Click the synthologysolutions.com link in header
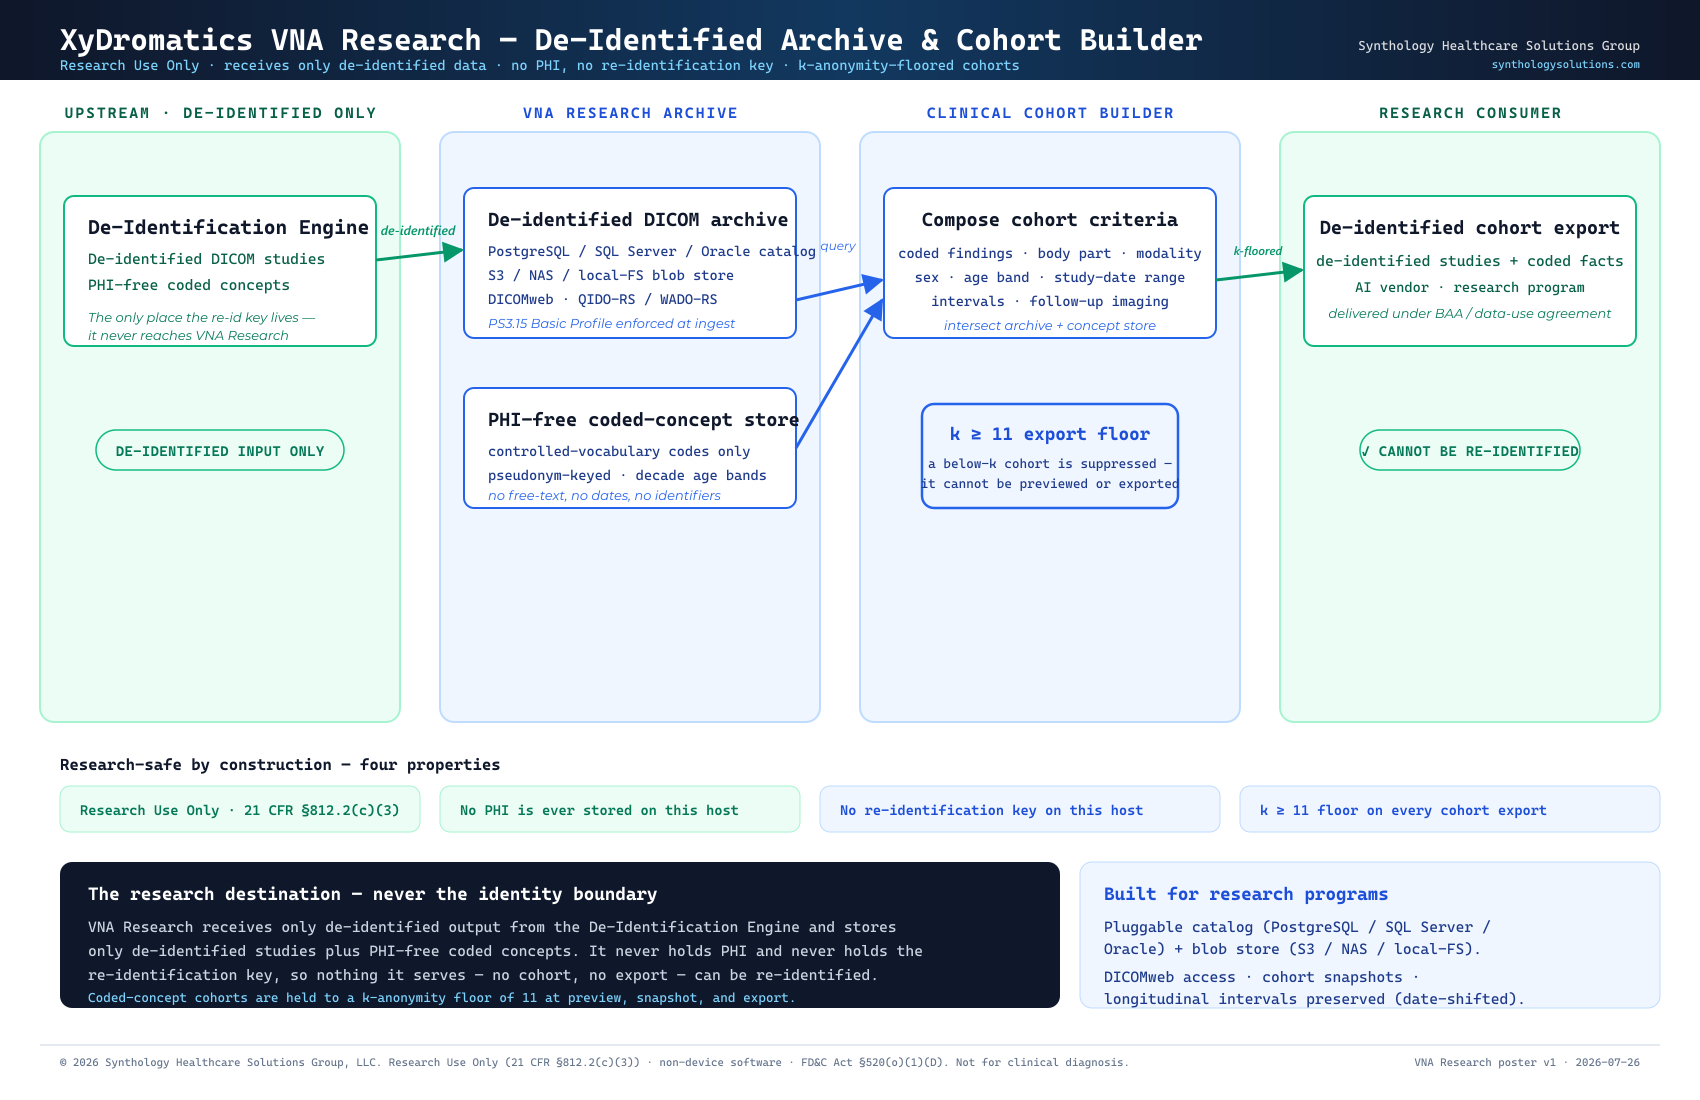 [1565, 65]
